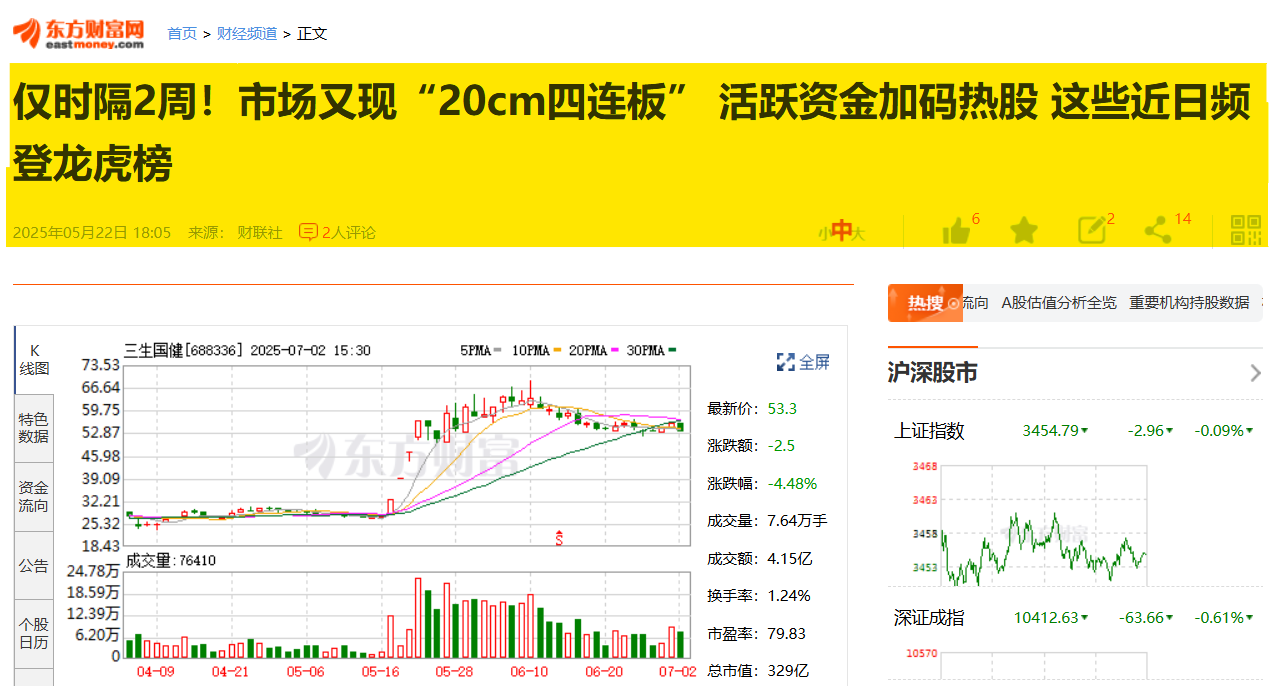
Task: Switch to the 公告 tab
Action: coord(34,566)
